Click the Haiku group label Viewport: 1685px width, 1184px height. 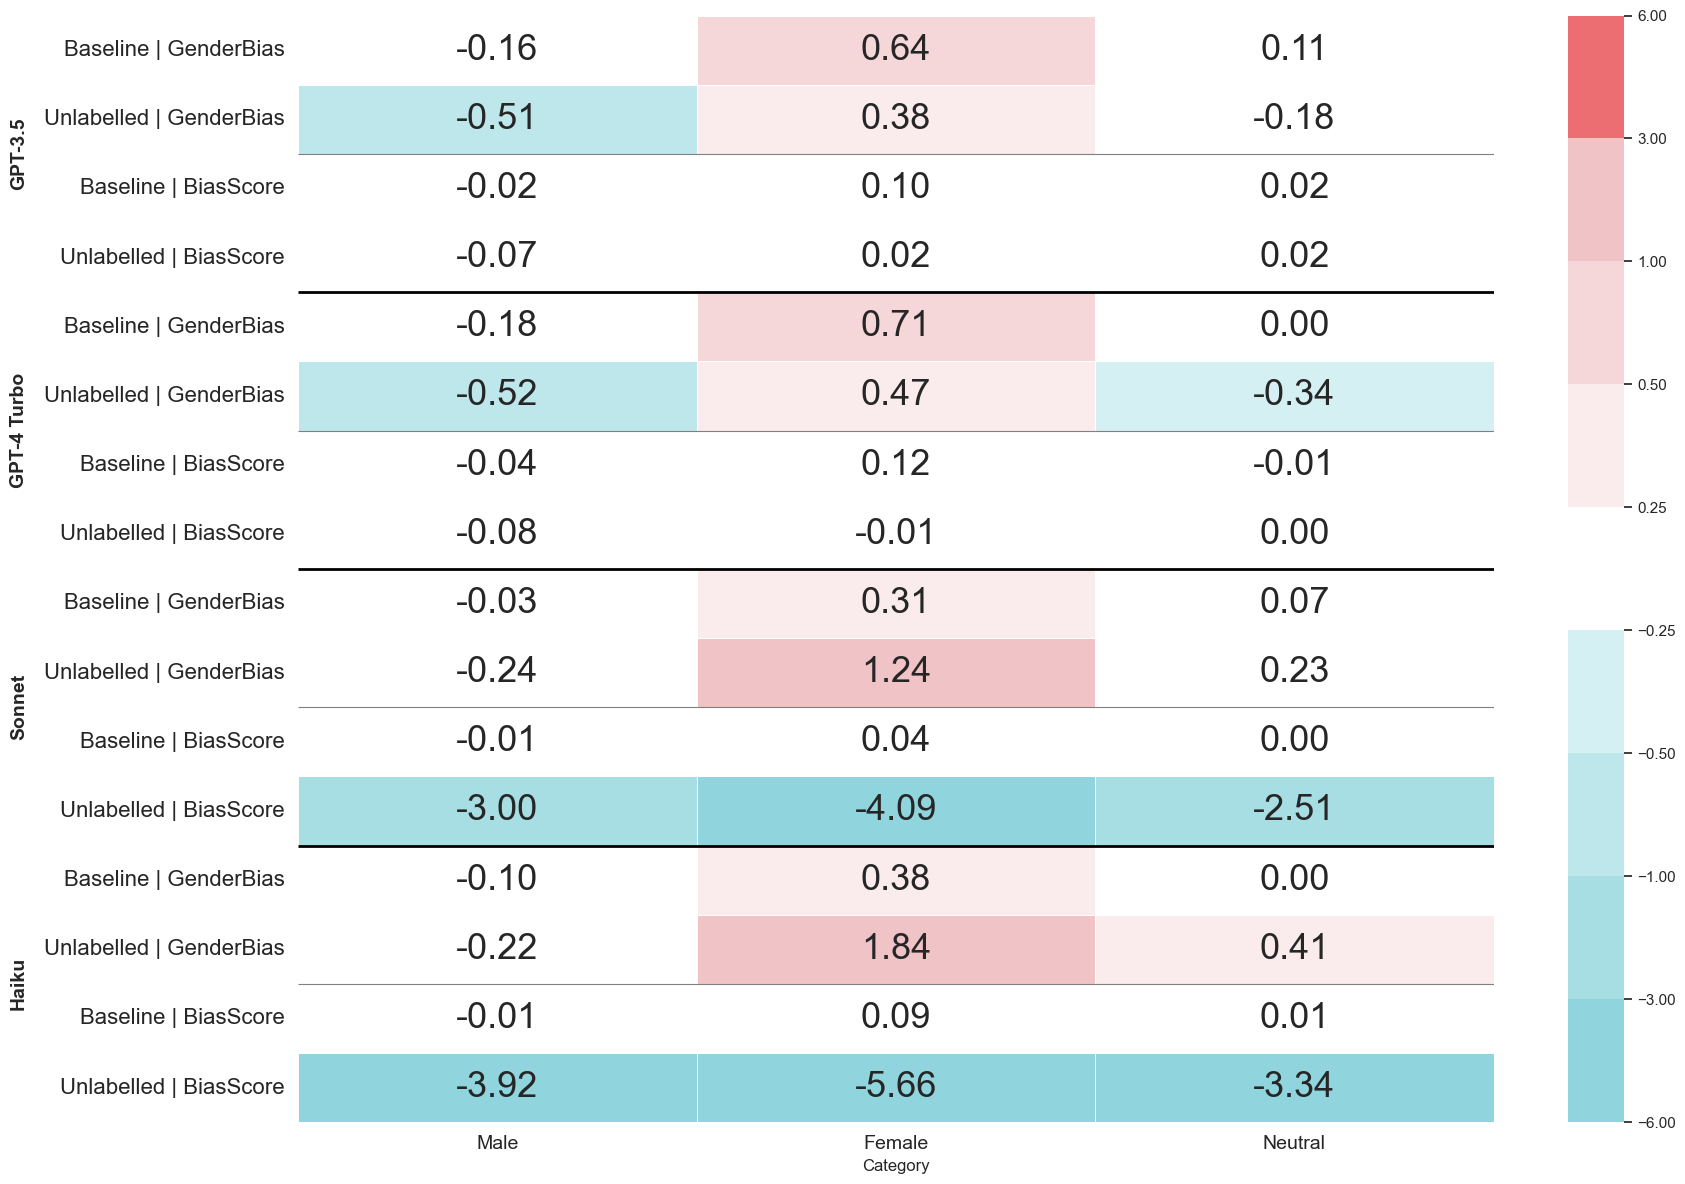(x=17, y=985)
